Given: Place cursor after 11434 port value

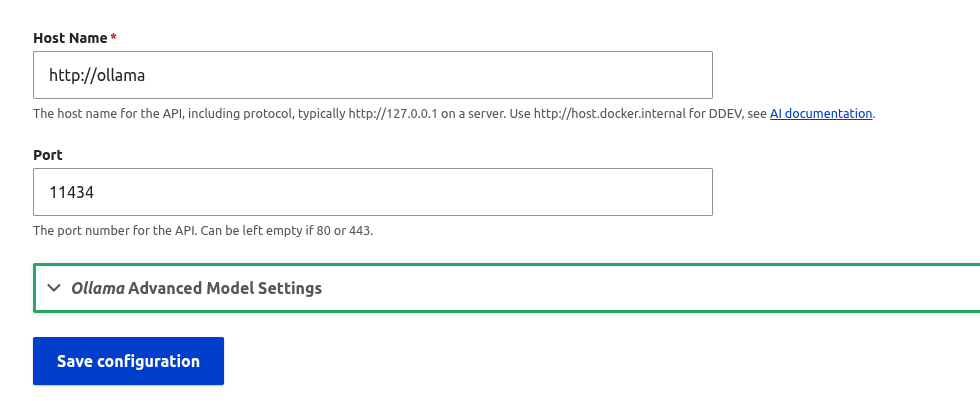Looking at the screenshot, I should [95, 192].
